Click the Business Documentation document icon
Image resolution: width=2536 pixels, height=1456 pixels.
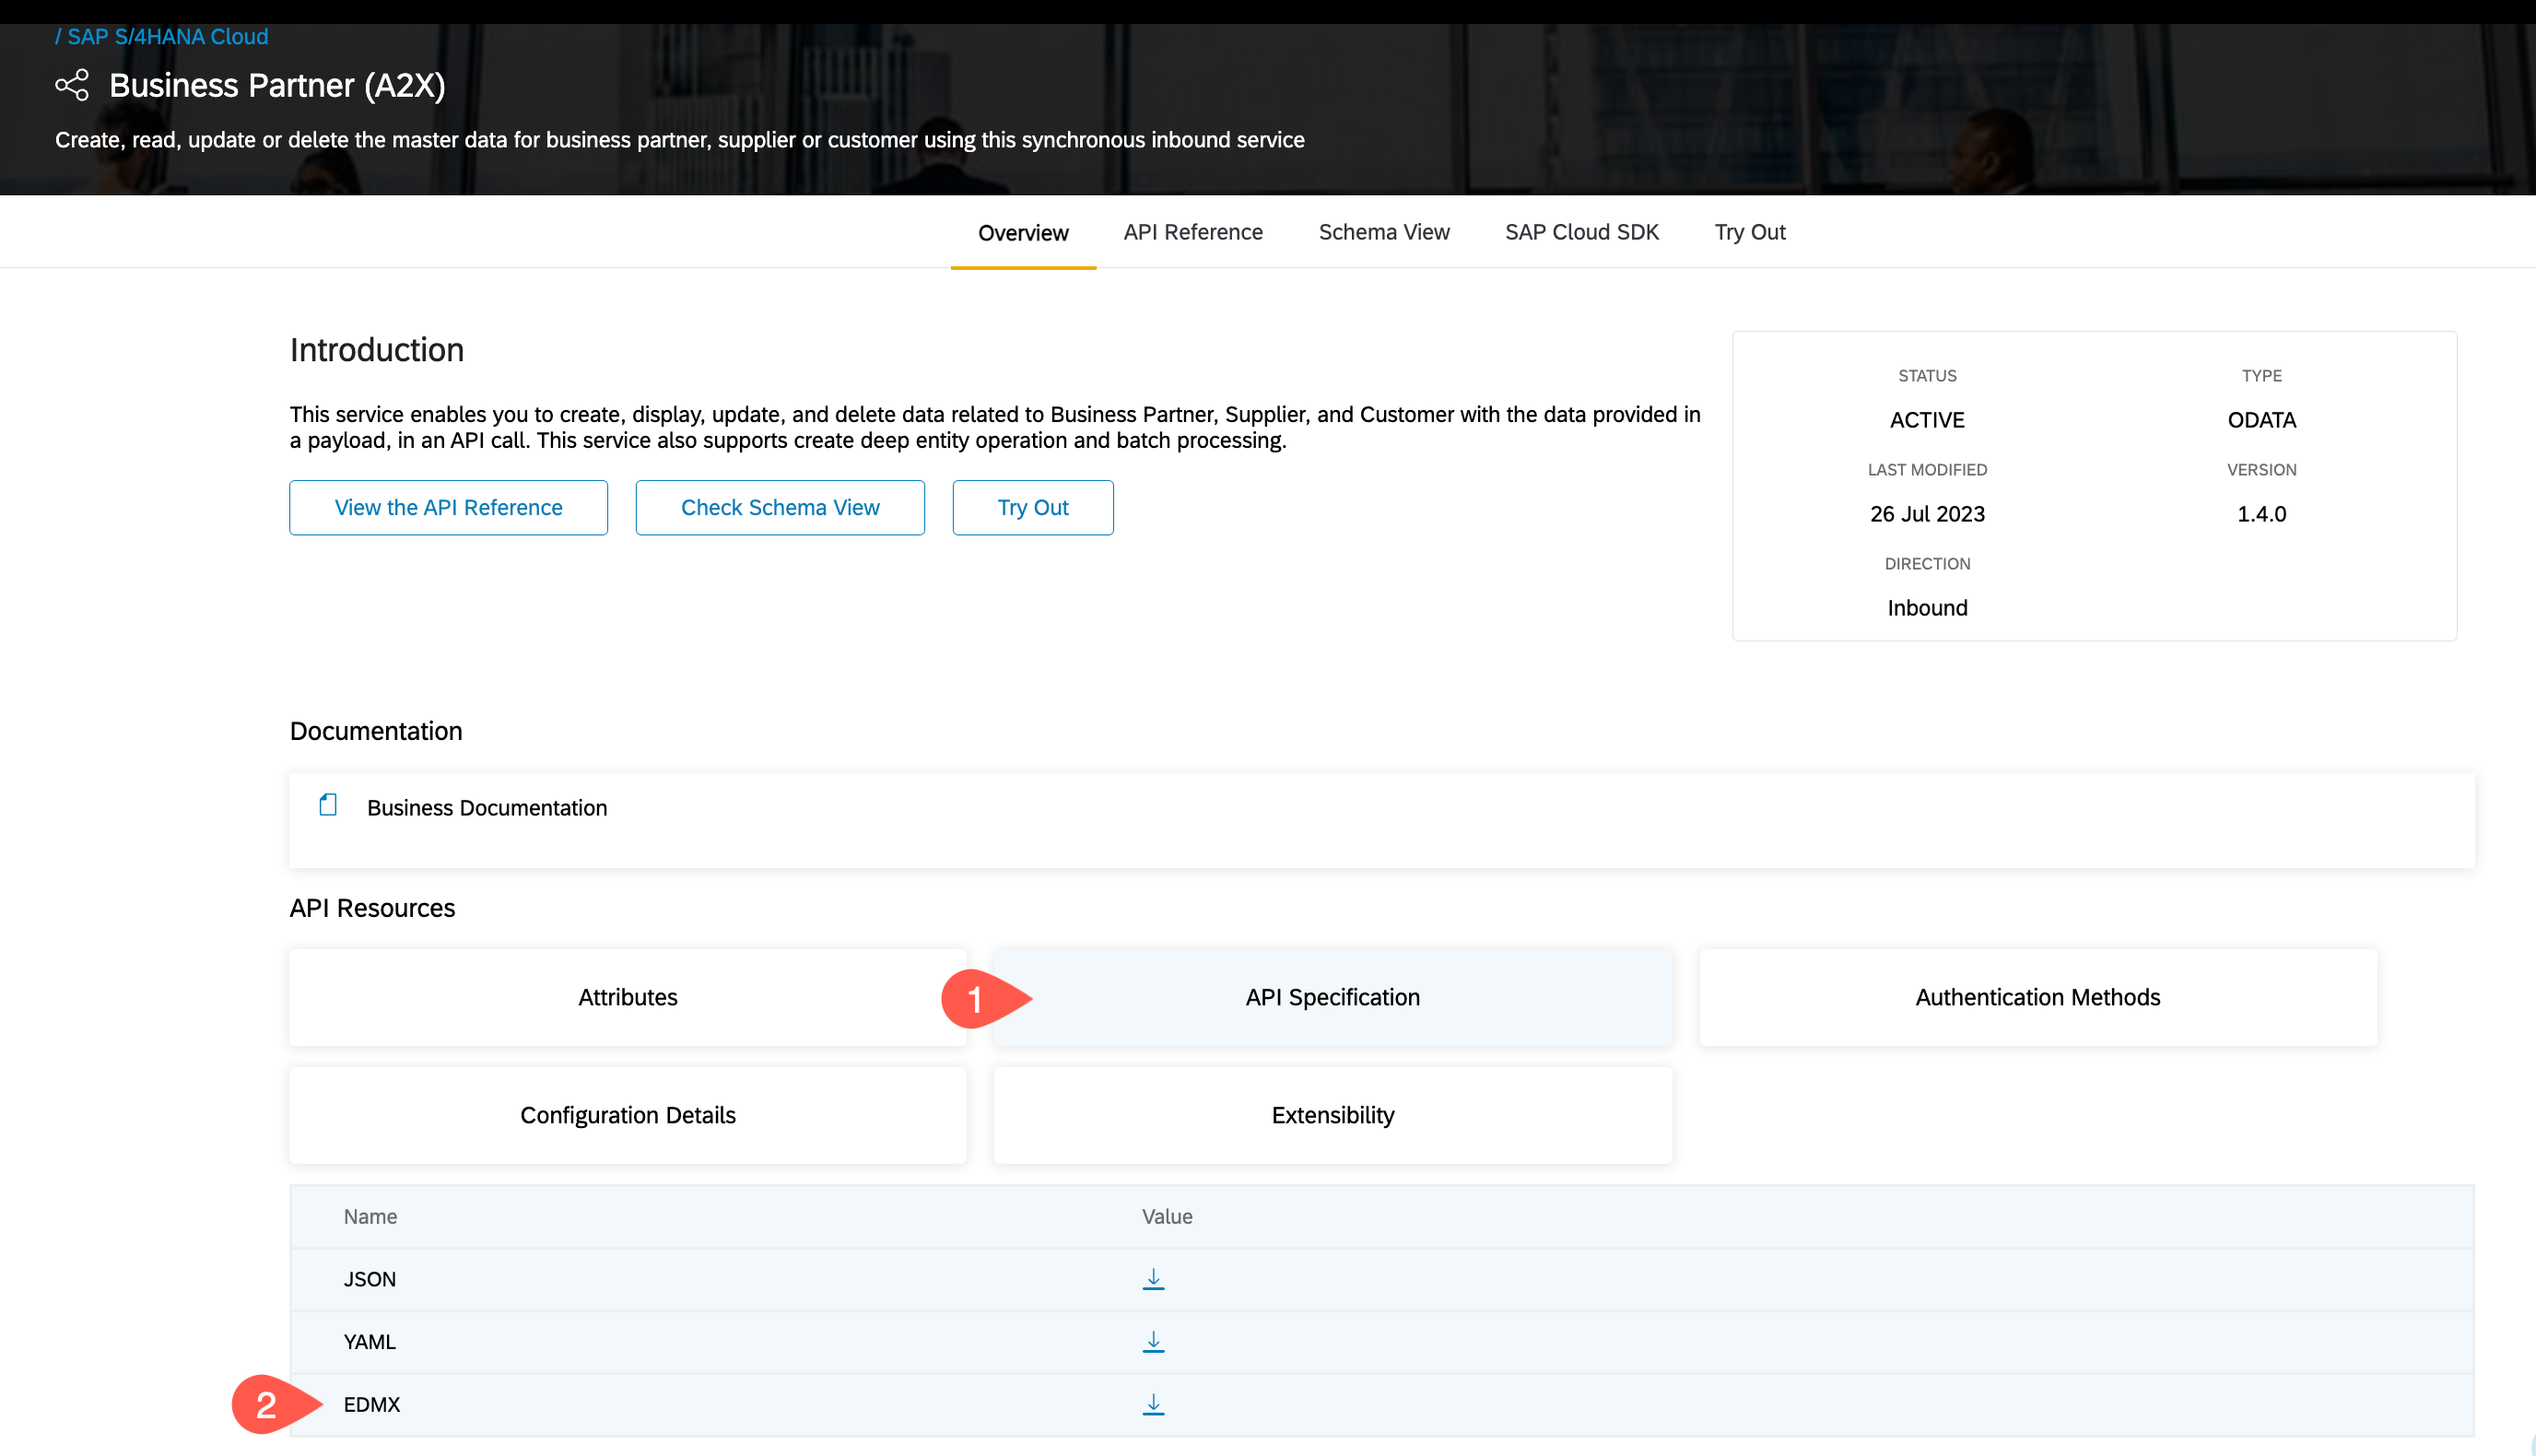pyautogui.click(x=328, y=806)
